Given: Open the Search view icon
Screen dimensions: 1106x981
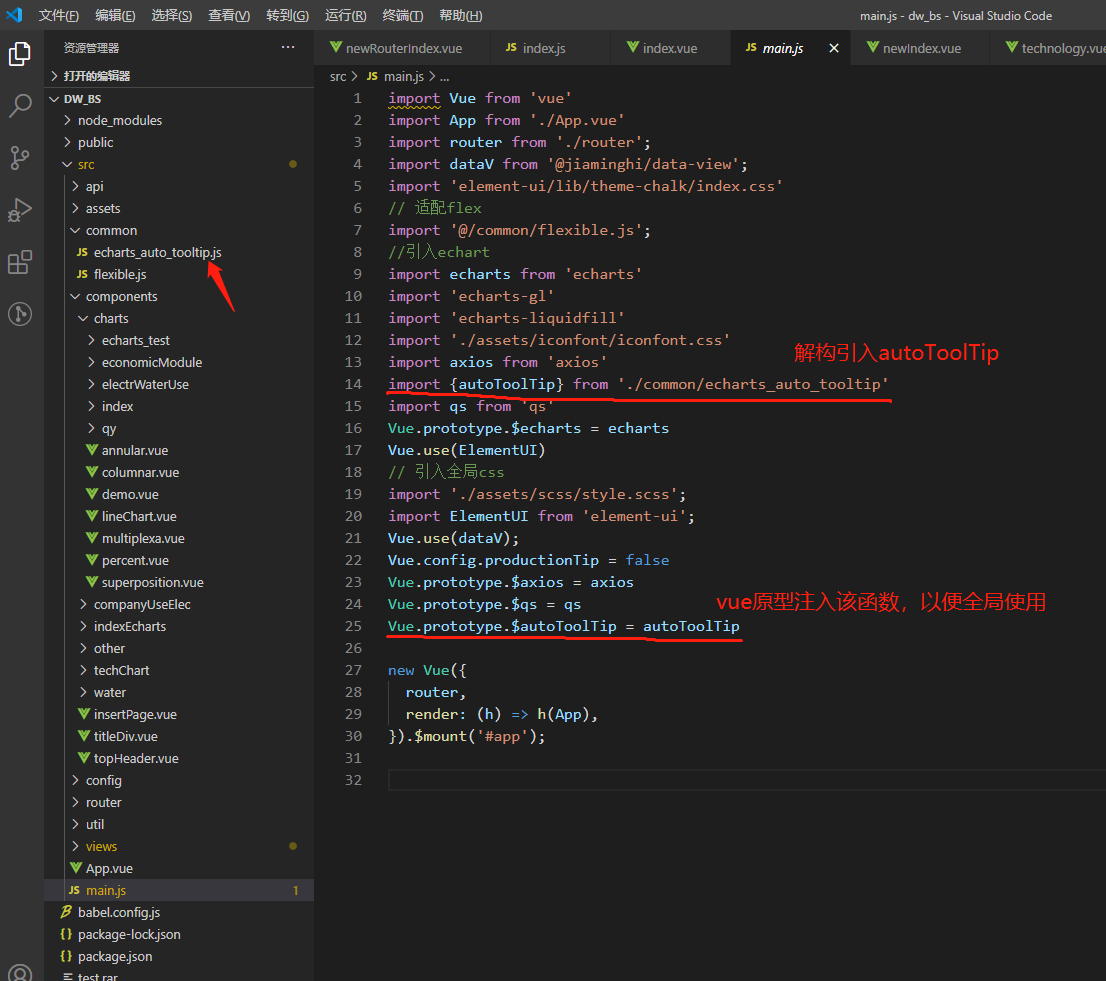Looking at the screenshot, I should pyautogui.click(x=20, y=106).
